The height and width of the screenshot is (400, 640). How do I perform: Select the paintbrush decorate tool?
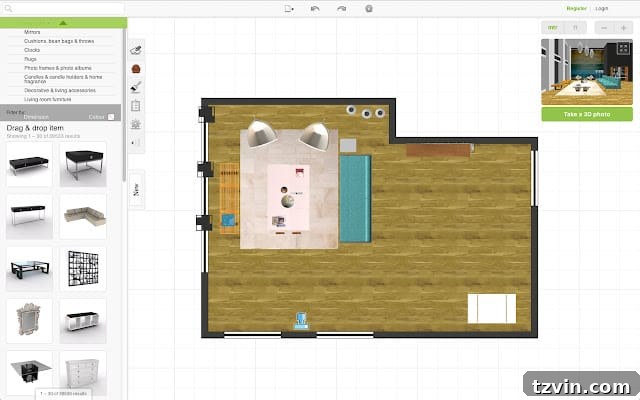point(136,87)
